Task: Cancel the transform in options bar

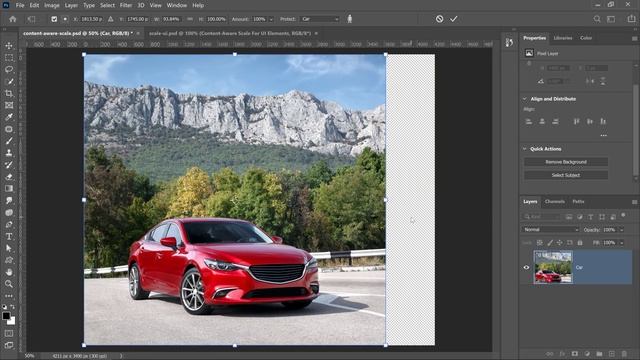Action: coord(439,19)
